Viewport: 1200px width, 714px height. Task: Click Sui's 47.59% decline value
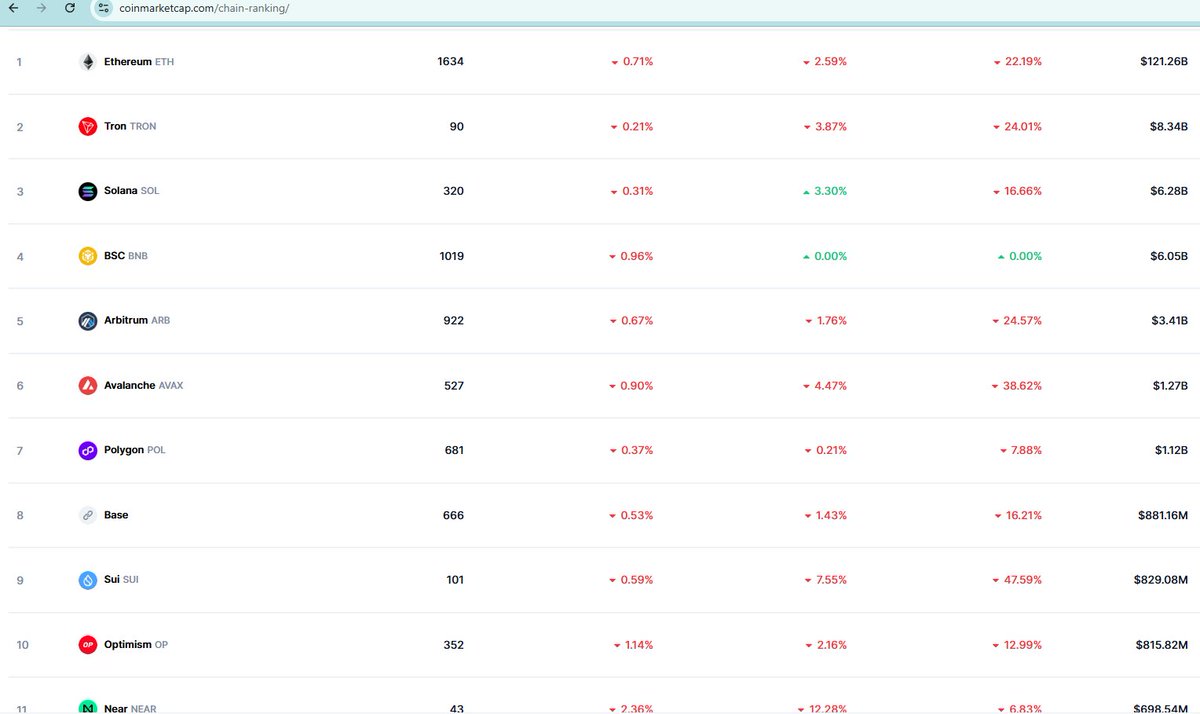[x=1017, y=580]
